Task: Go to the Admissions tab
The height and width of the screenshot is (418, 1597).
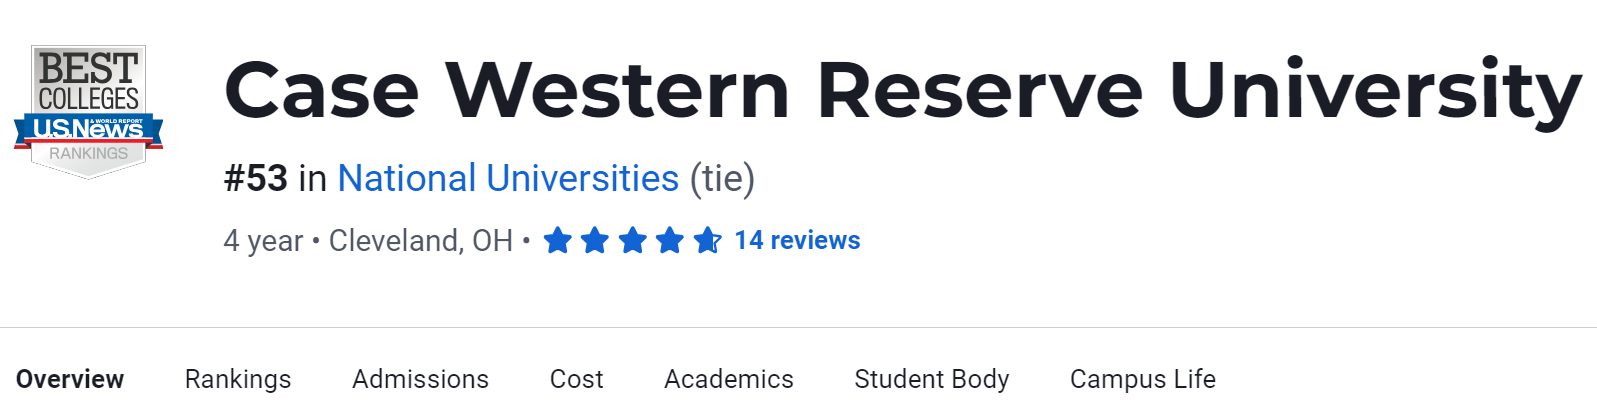Action: (x=420, y=380)
